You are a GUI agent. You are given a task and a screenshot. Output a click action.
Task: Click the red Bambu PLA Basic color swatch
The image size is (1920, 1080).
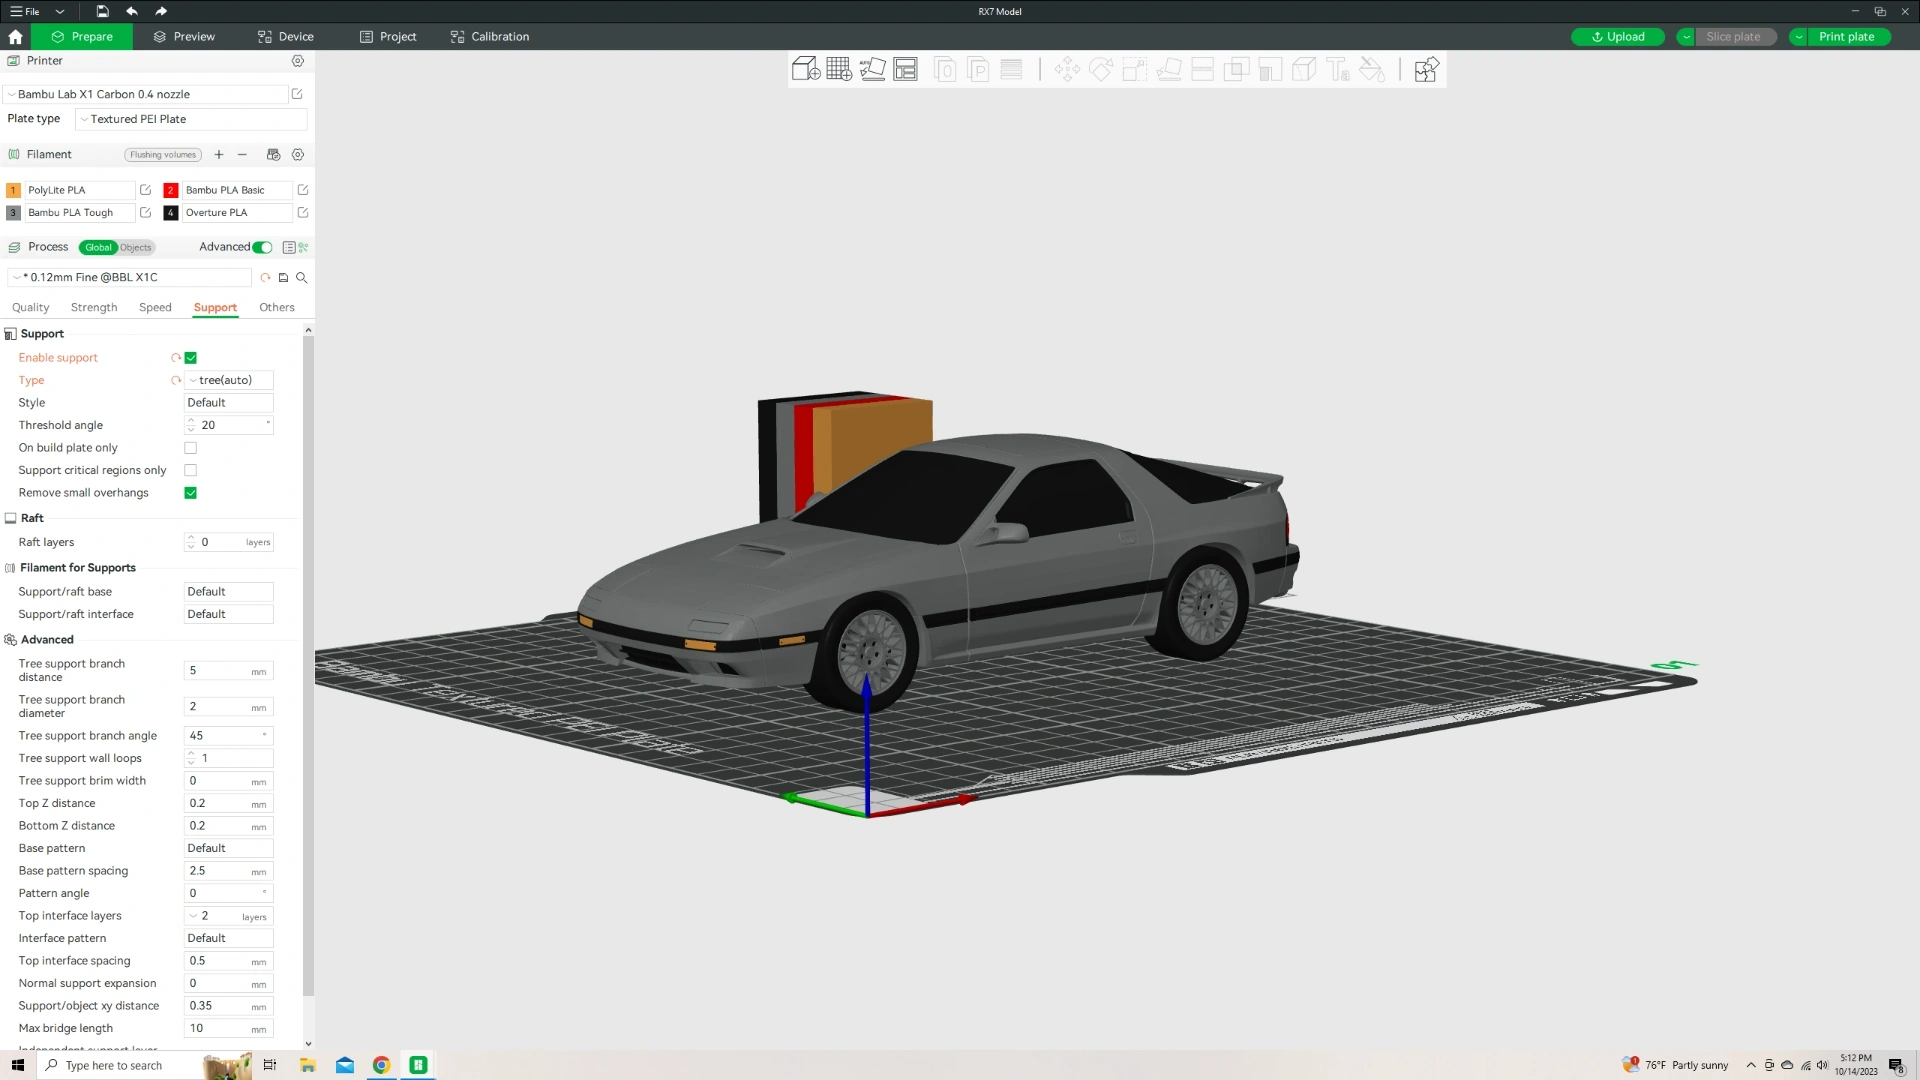click(171, 190)
